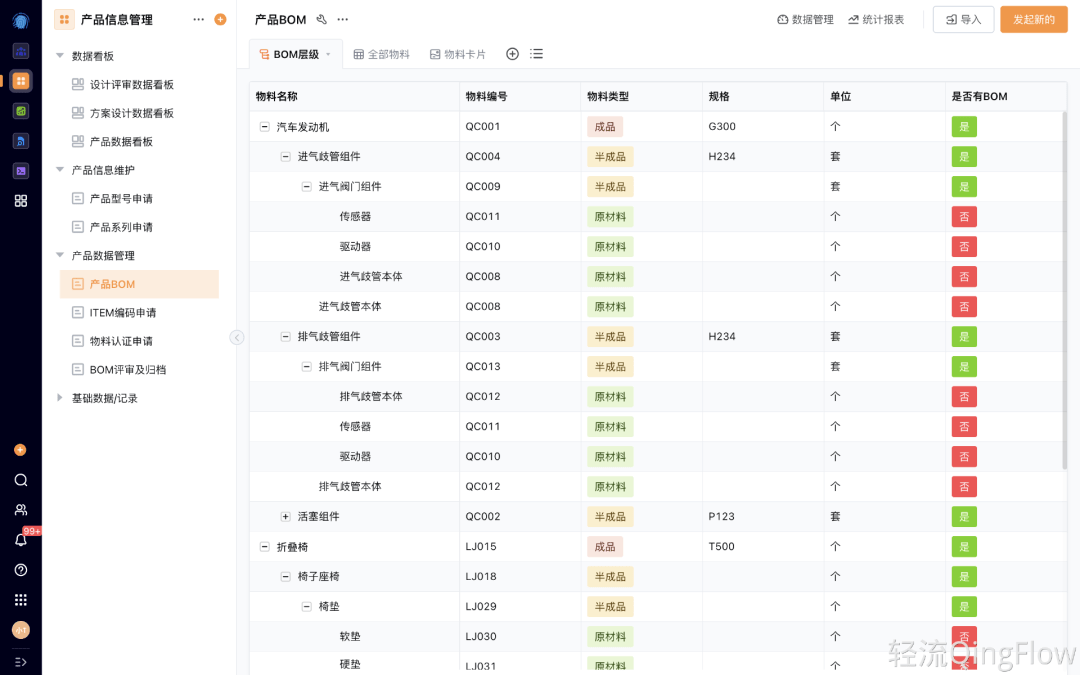
Task: Collapse the 汽车发动机 tree row
Action: click(265, 127)
